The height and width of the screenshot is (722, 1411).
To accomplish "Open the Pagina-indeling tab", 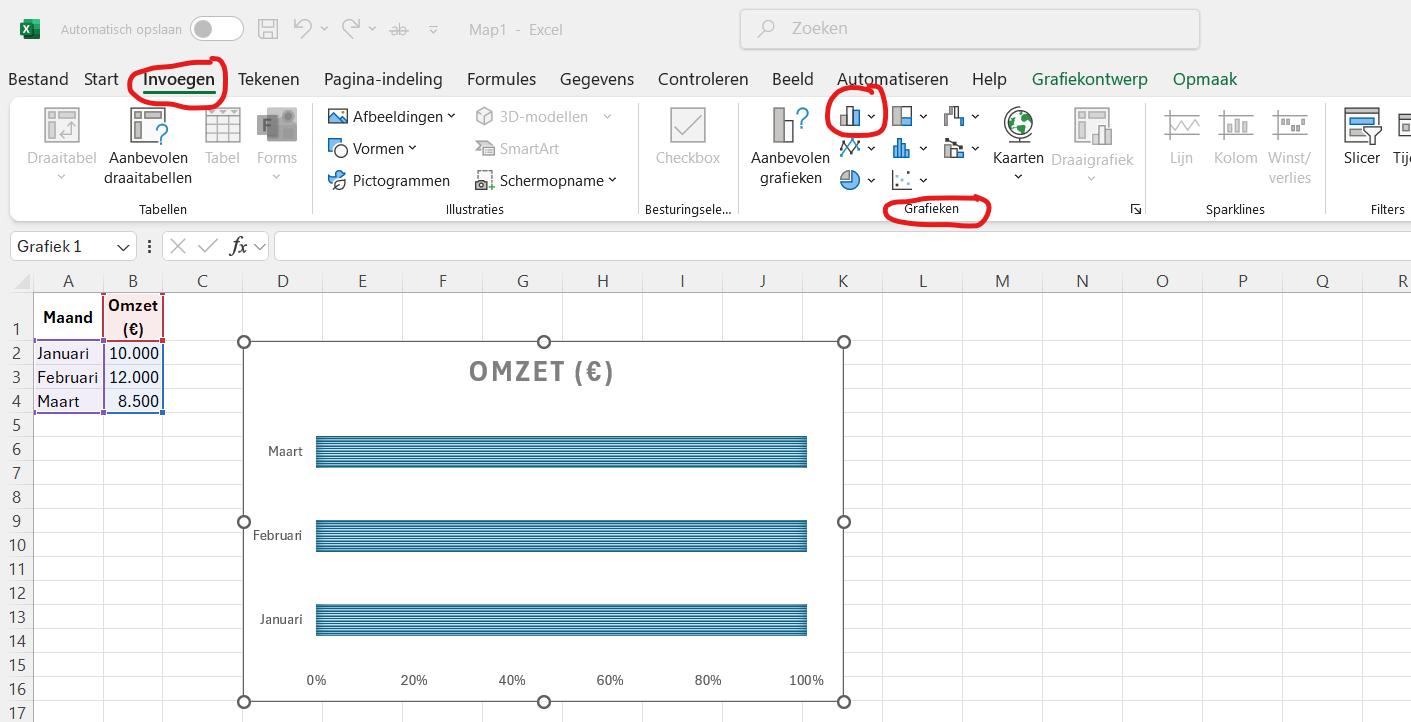I will [x=383, y=79].
